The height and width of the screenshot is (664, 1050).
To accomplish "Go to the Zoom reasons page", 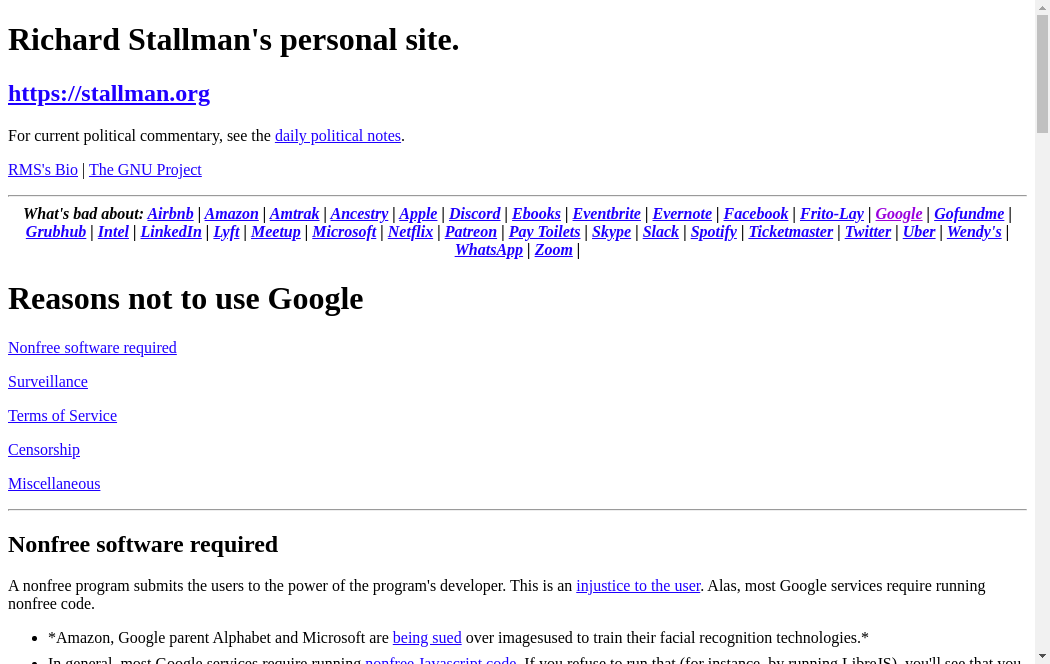I will point(553,250).
